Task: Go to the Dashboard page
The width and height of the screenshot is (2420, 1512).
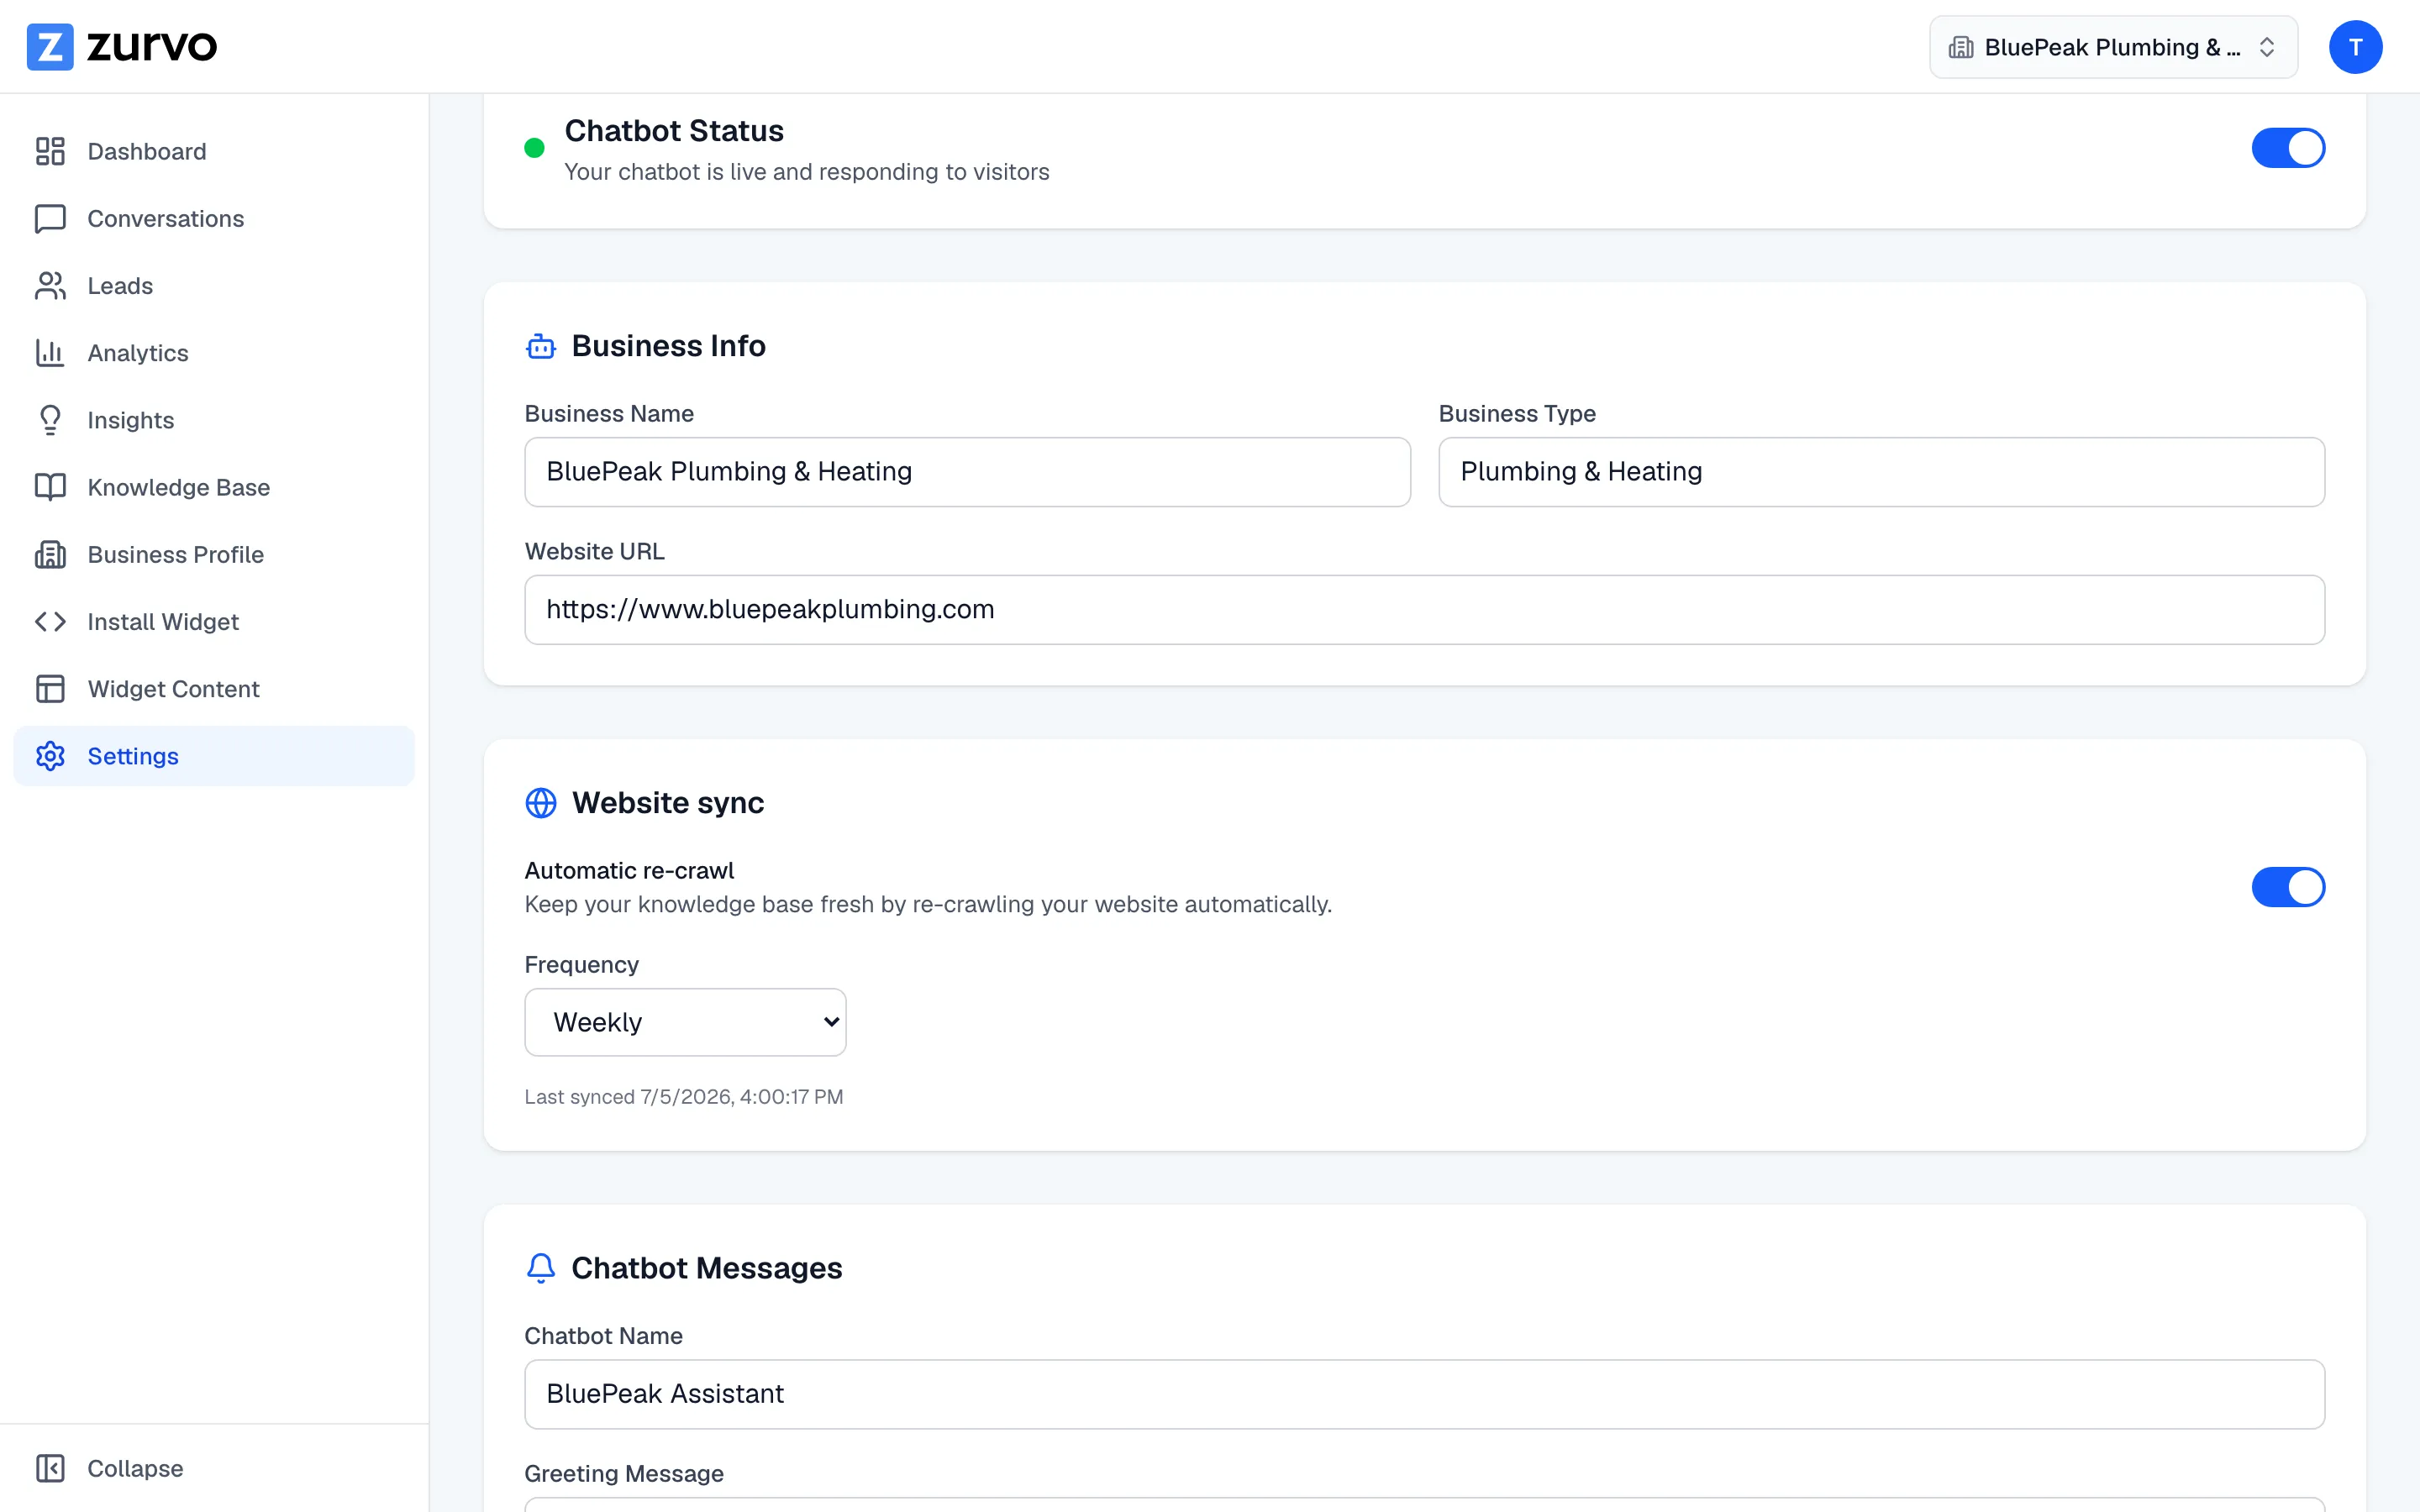Action: pos(214,151)
